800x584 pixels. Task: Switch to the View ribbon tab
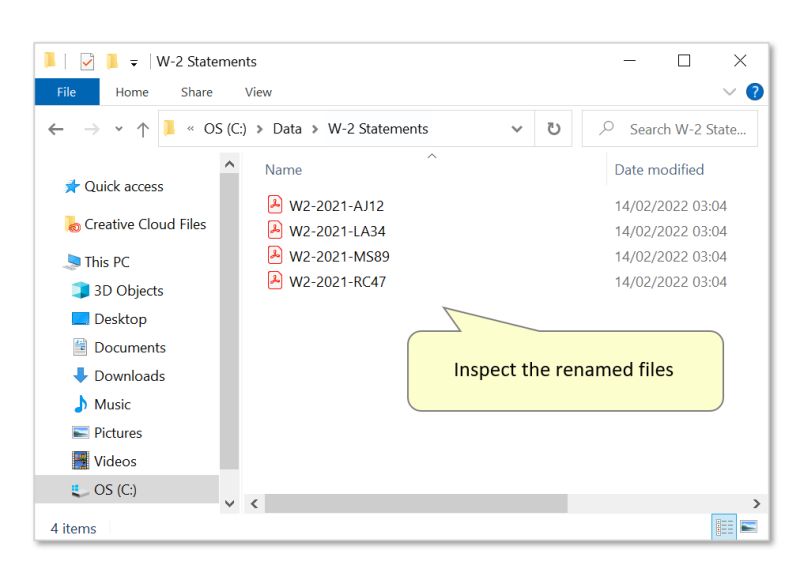pyautogui.click(x=258, y=92)
